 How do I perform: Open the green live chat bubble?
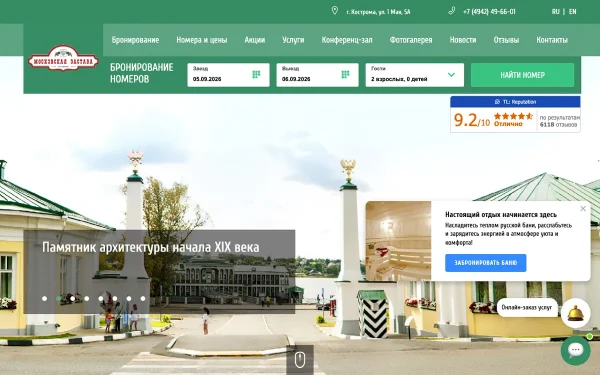pos(576,350)
